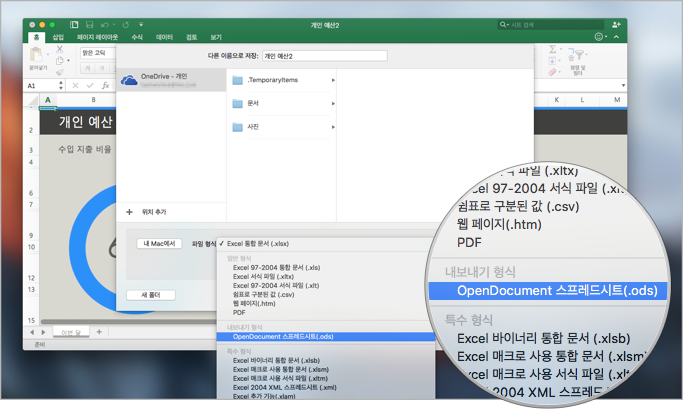Open the Quick Access Toolbar customize arrow

pos(141,25)
